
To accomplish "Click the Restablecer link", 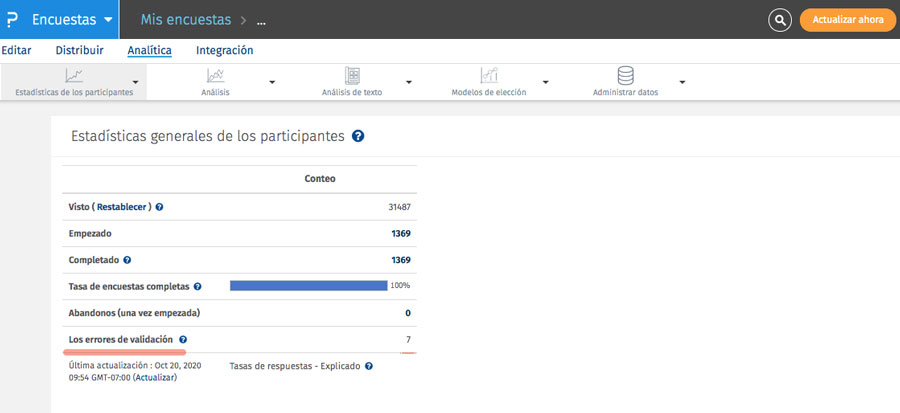I will pyautogui.click(x=123, y=207).
